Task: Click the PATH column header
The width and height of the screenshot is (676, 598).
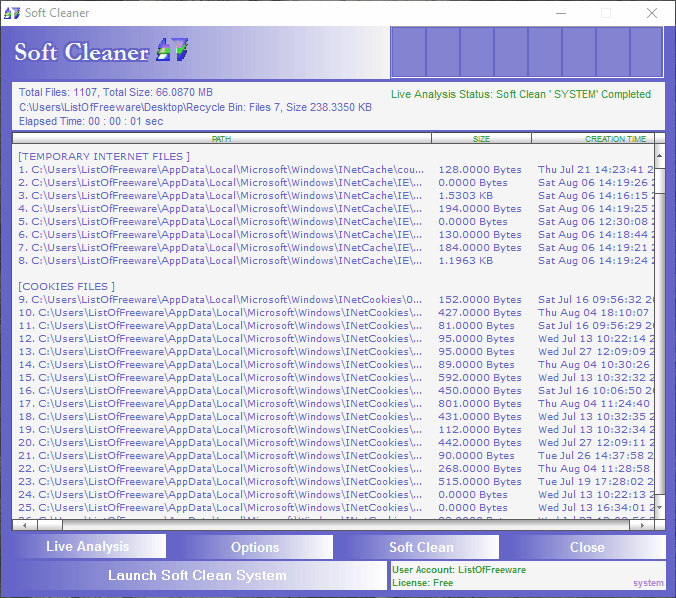Action: click(222, 138)
